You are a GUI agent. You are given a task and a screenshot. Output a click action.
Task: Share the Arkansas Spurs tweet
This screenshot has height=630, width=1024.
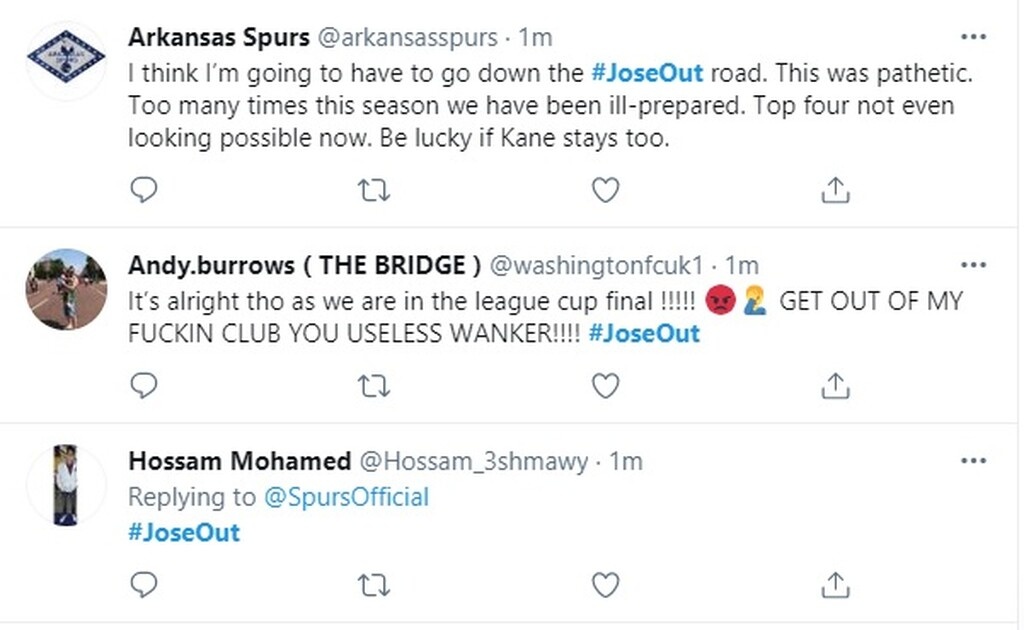point(836,189)
